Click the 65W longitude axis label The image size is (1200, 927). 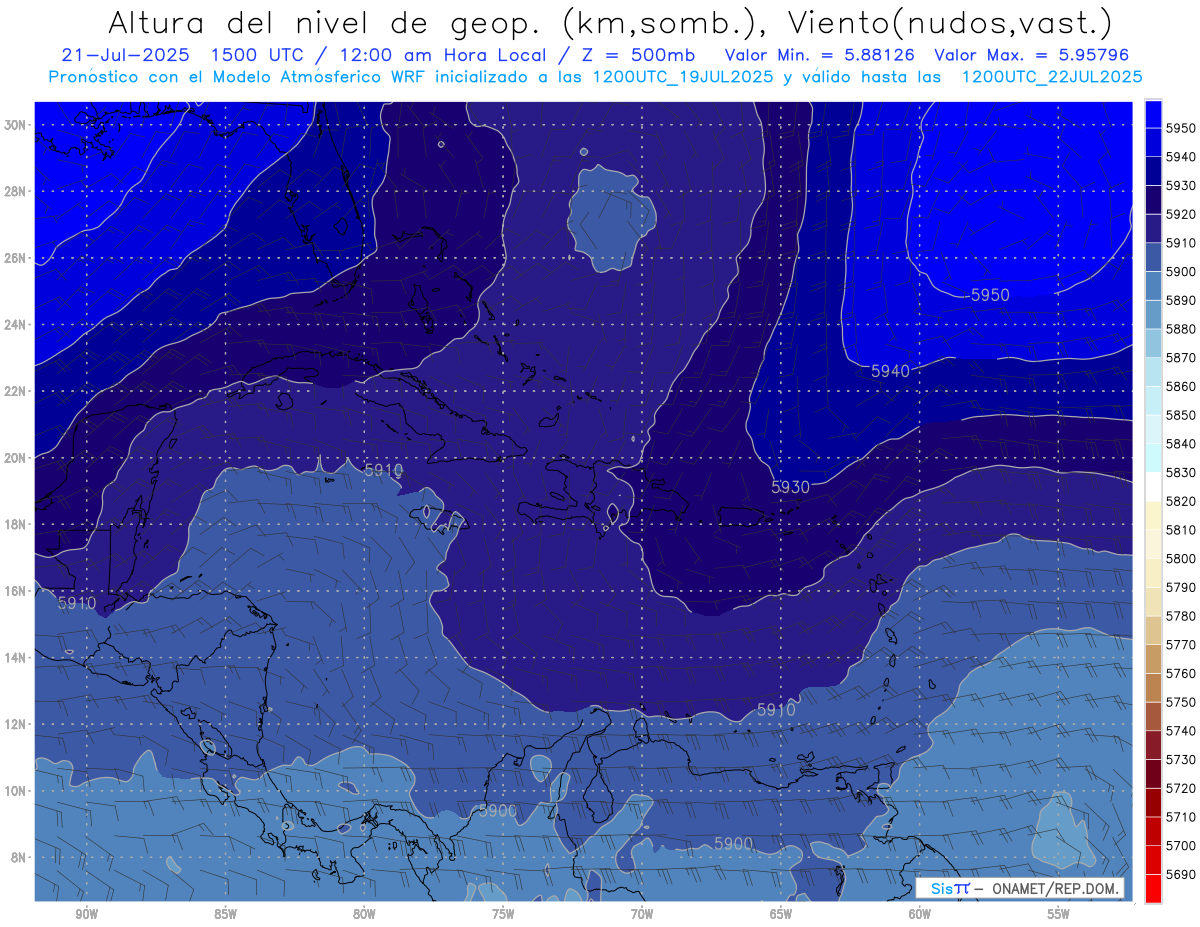(x=781, y=914)
